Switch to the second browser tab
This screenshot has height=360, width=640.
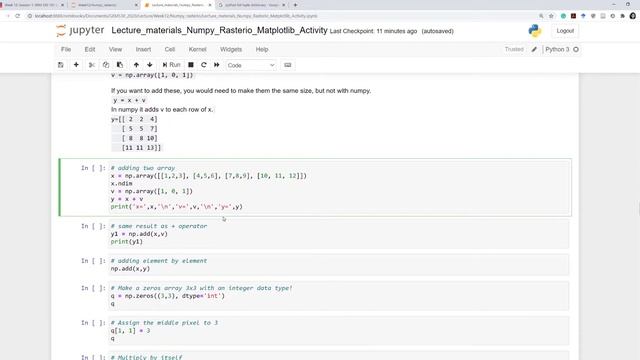tap(104, 5)
